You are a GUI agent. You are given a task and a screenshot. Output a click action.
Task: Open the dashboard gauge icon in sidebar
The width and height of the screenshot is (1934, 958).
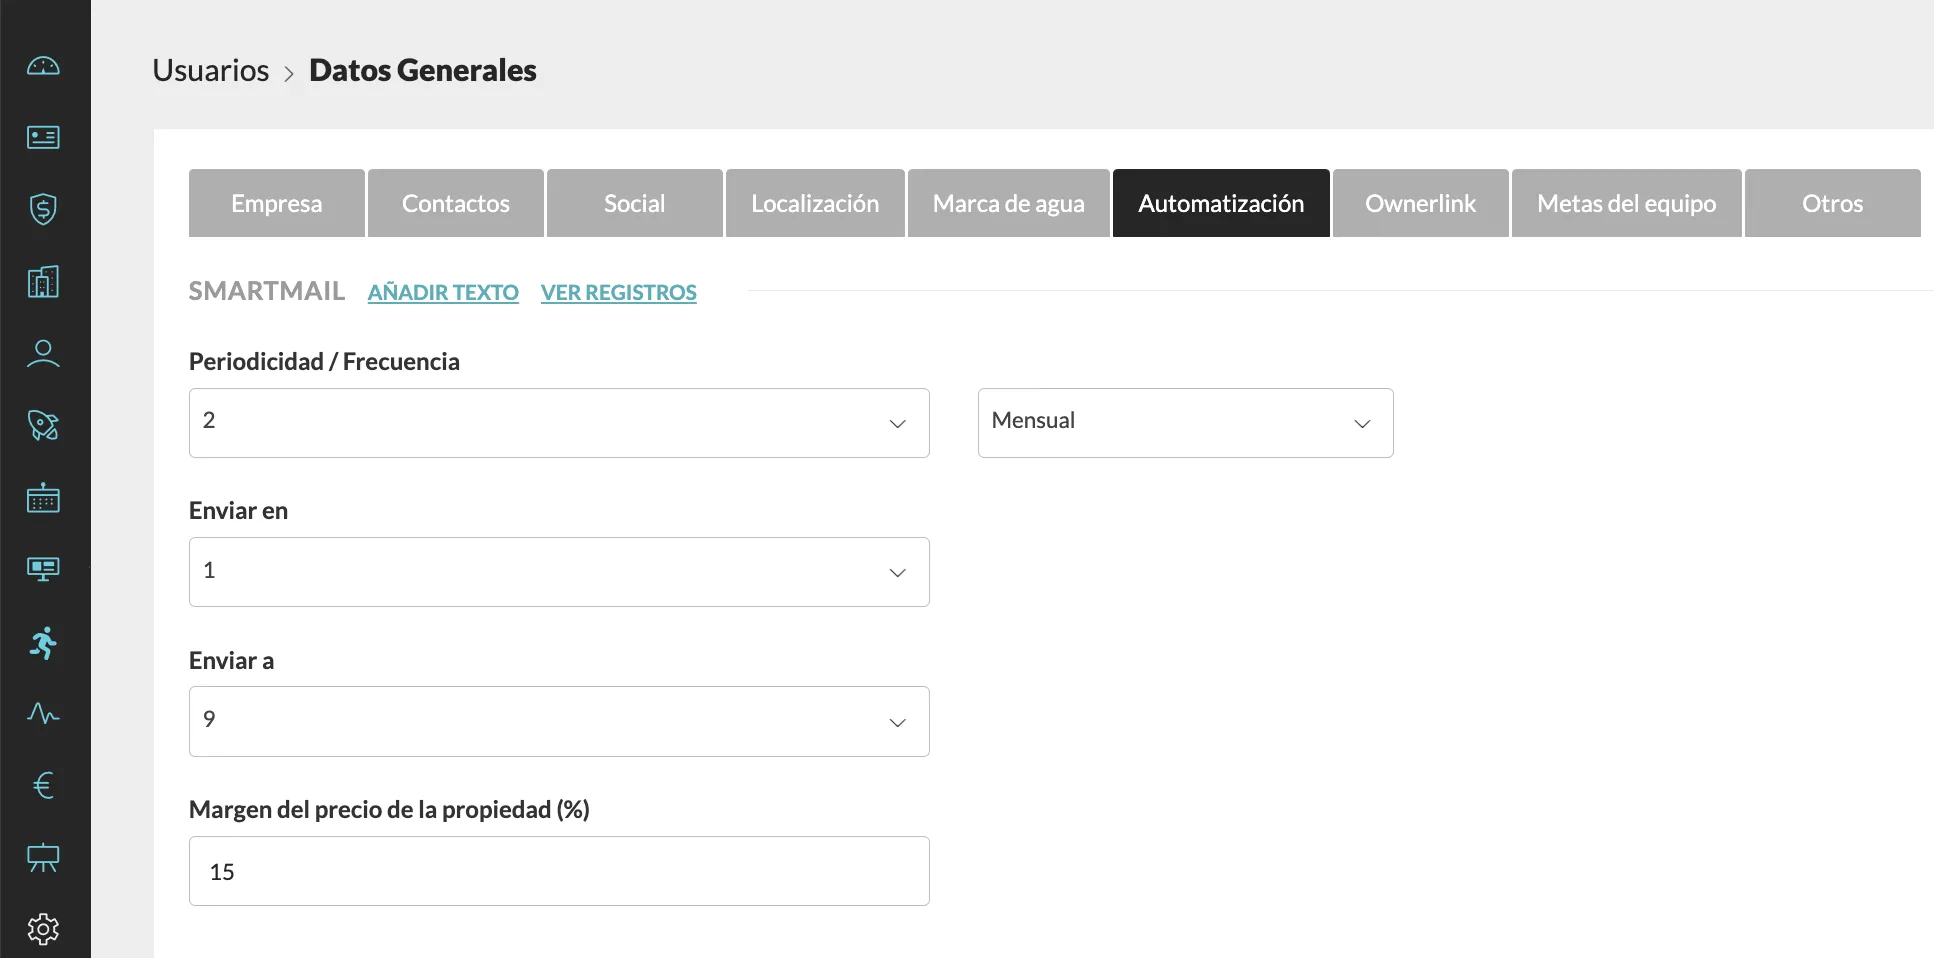pyautogui.click(x=43, y=66)
